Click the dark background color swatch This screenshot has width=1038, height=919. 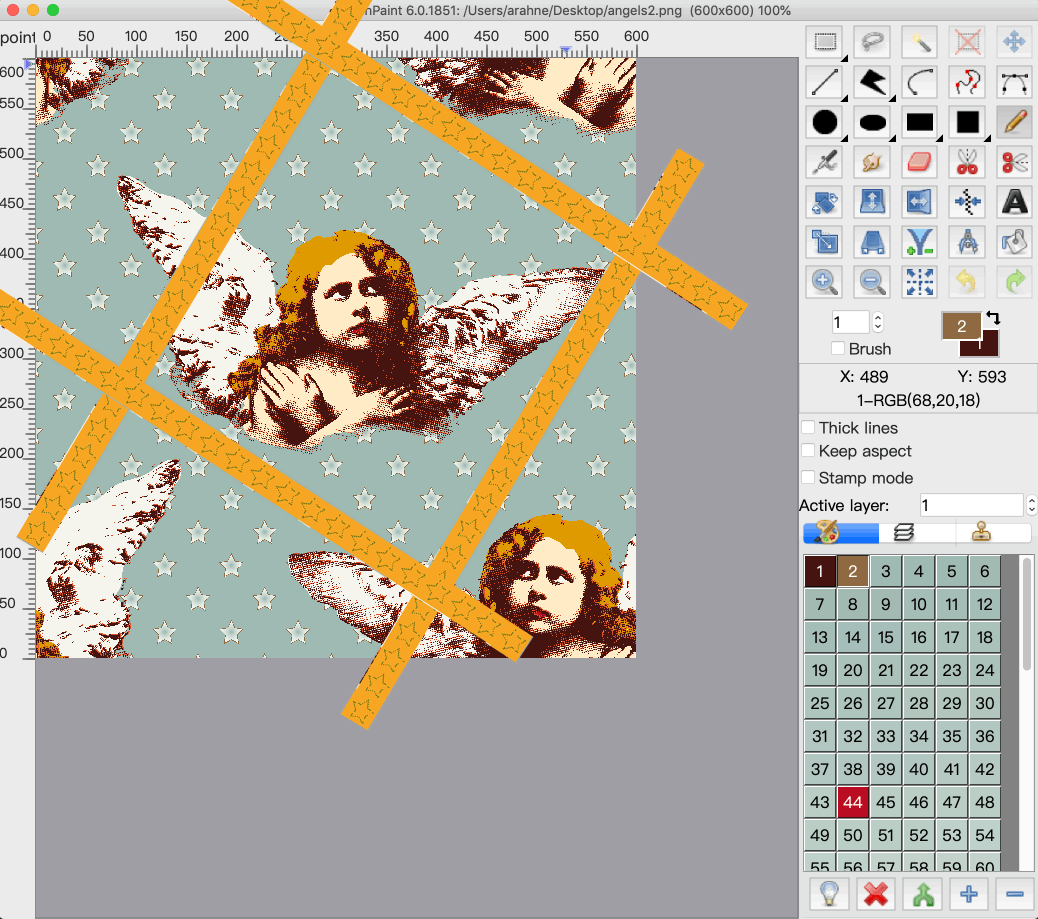[989, 345]
